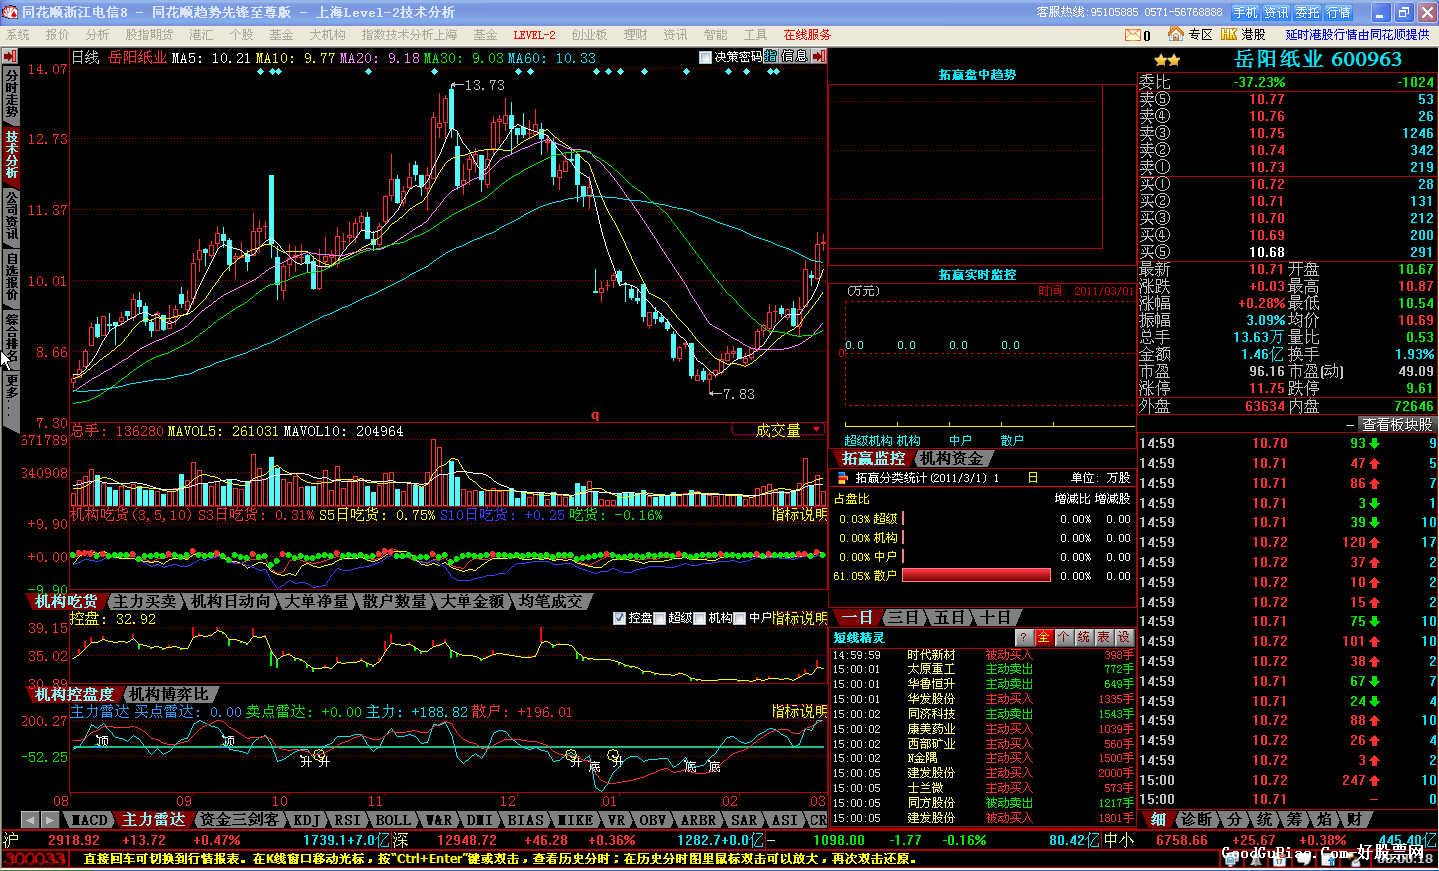1439x871 pixels.
Task: Select the 五日 period tab
Action: (x=950, y=618)
